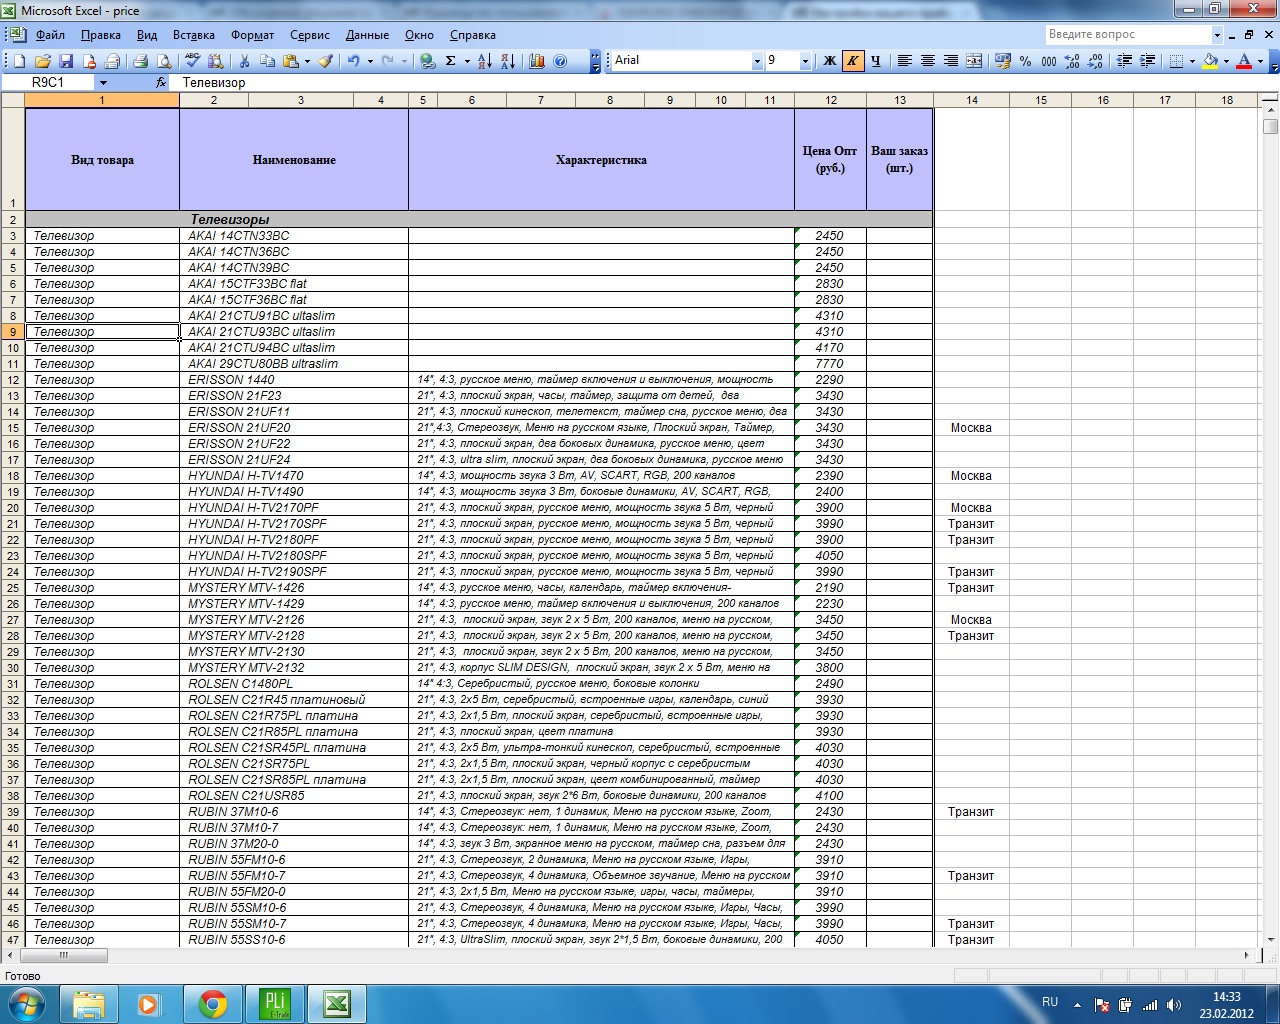1280x1024 pixels.
Task: Open the Fill Color dropdown arrow
Action: tap(1226, 61)
